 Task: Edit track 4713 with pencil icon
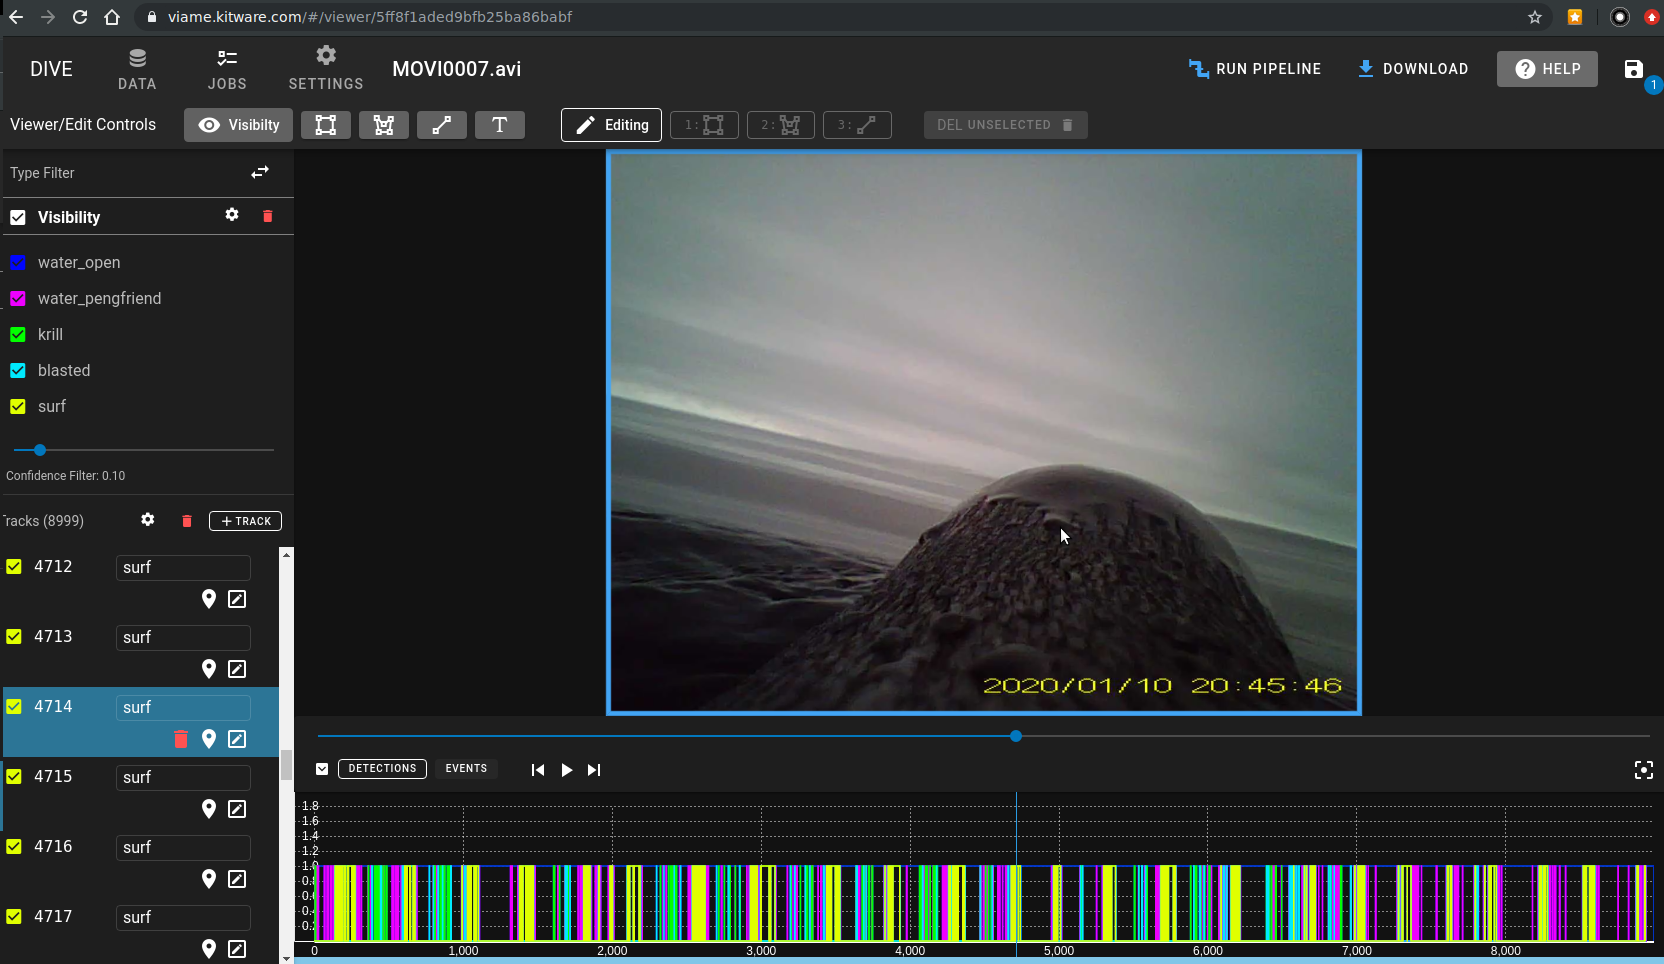point(237,669)
